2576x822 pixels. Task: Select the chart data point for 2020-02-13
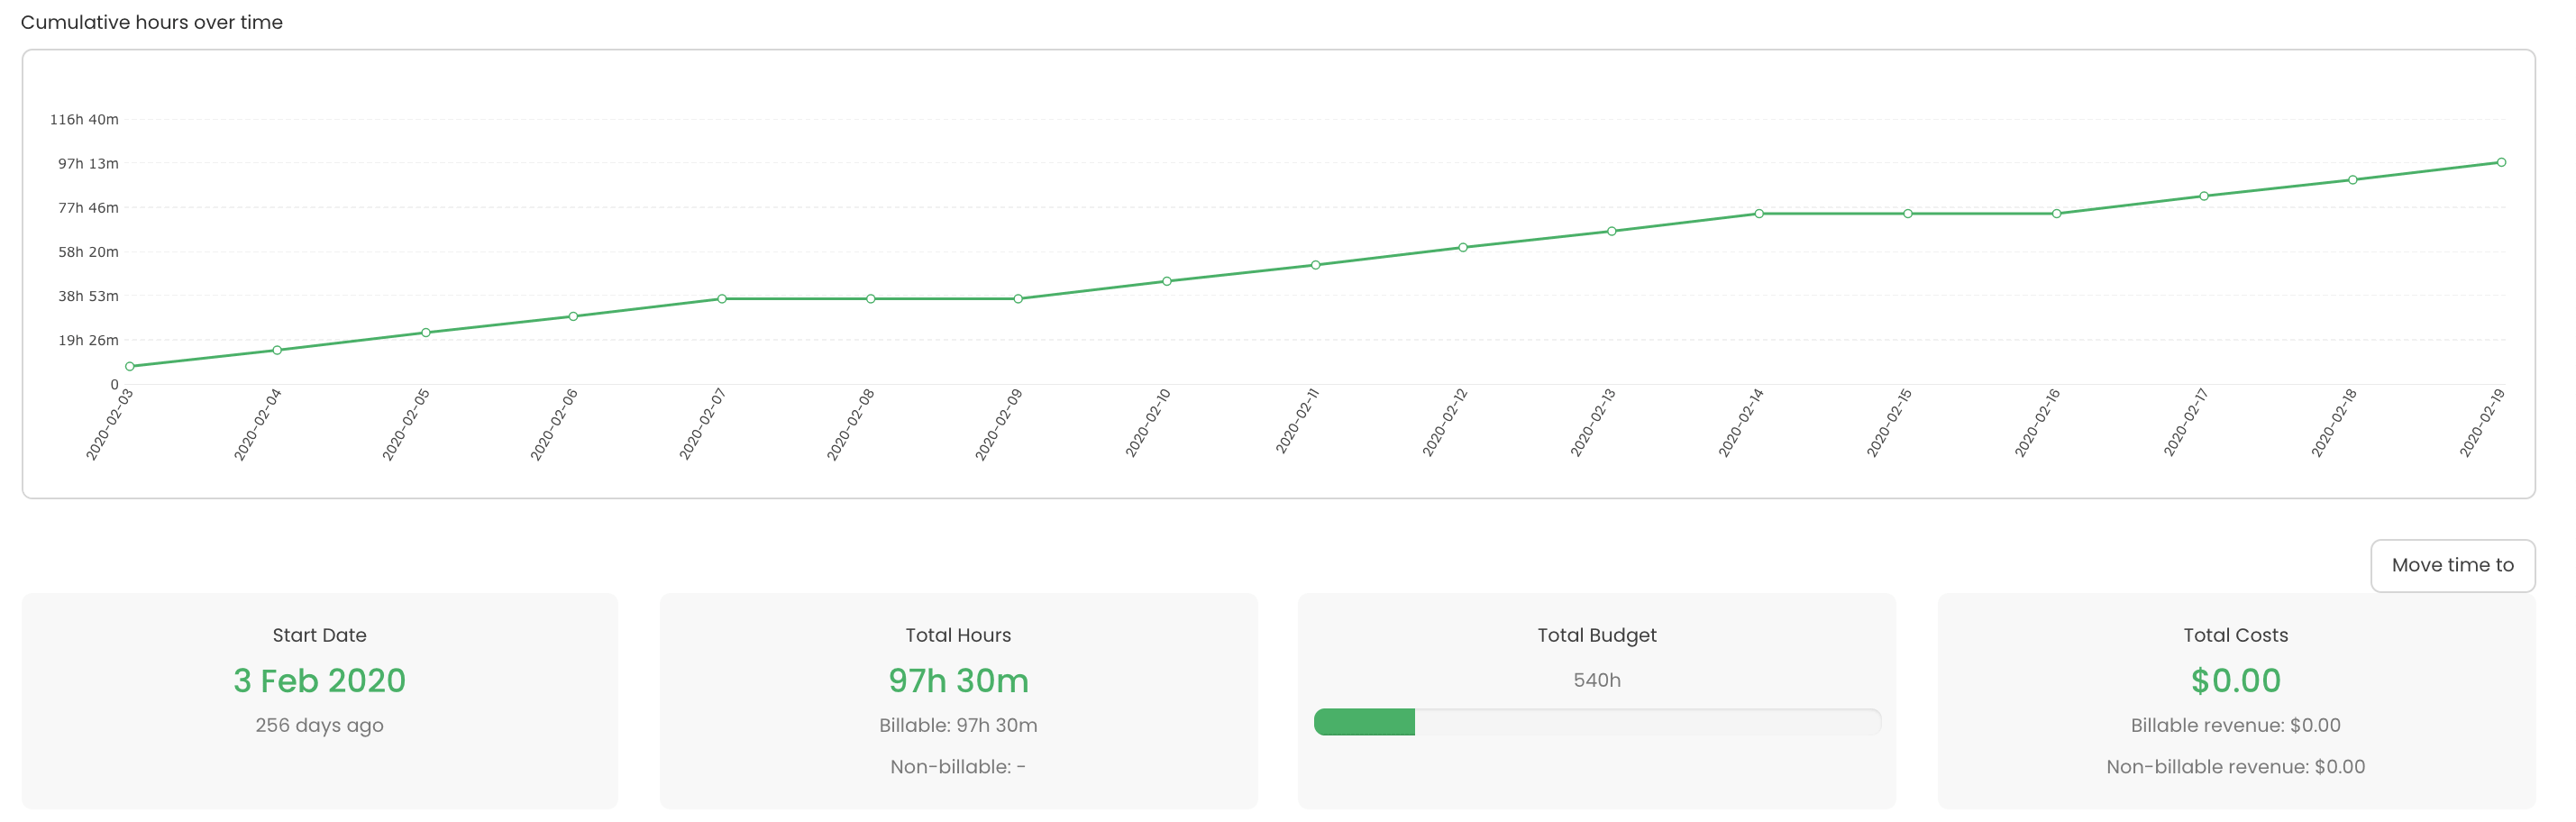click(1612, 231)
